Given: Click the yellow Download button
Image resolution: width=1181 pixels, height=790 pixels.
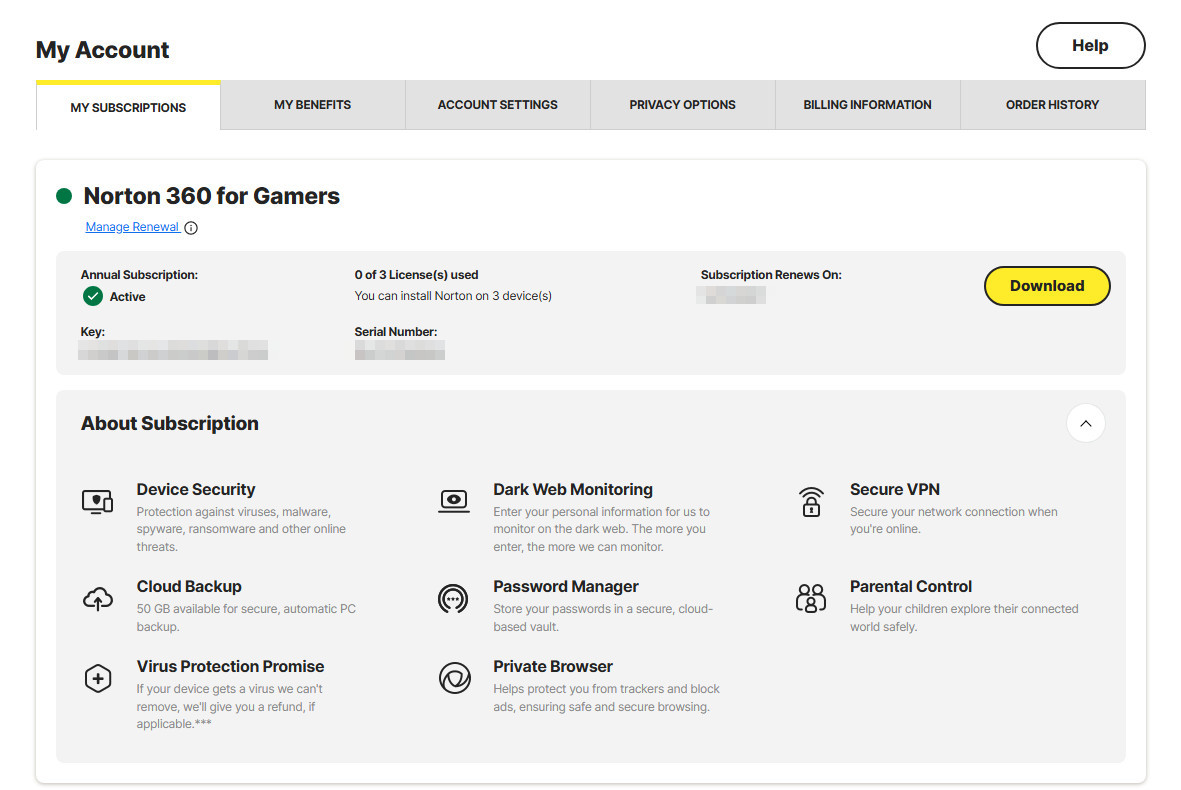Looking at the screenshot, I should [x=1047, y=286].
